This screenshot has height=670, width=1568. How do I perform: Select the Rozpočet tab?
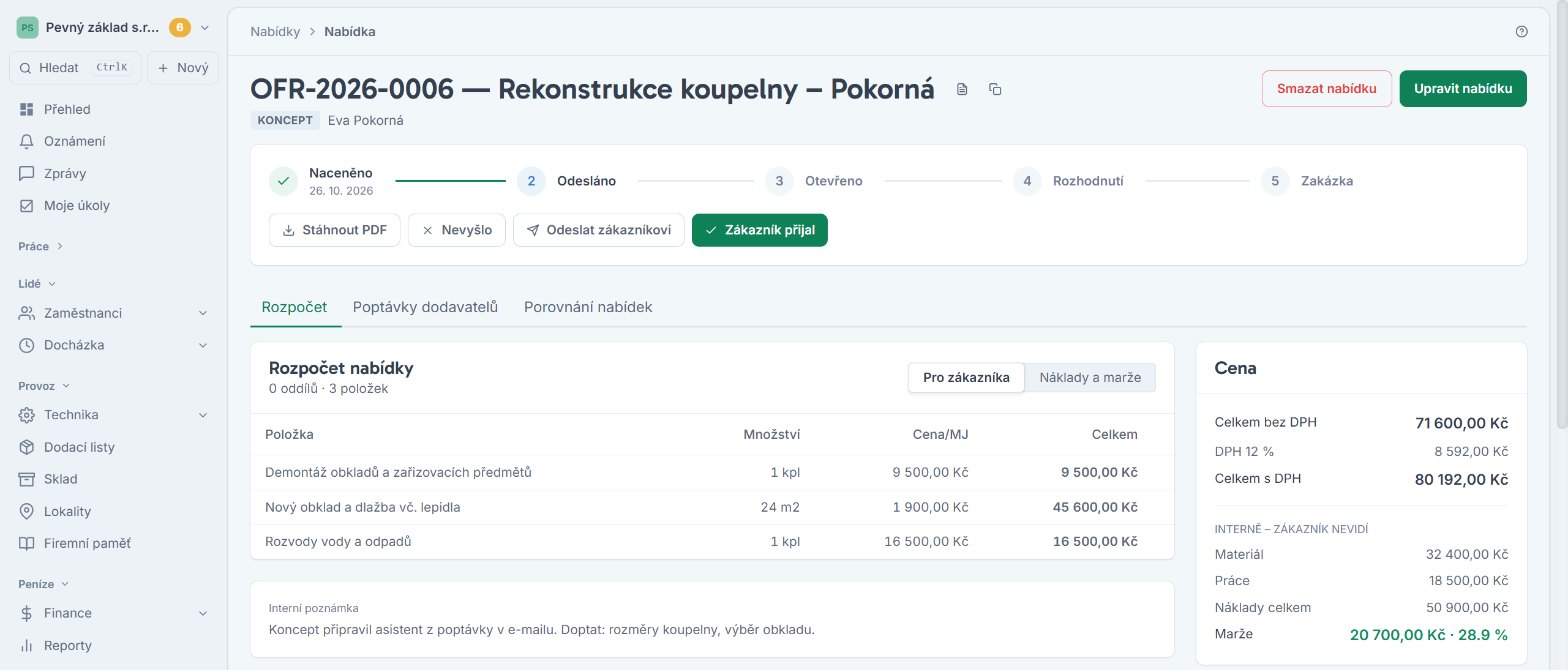(294, 307)
